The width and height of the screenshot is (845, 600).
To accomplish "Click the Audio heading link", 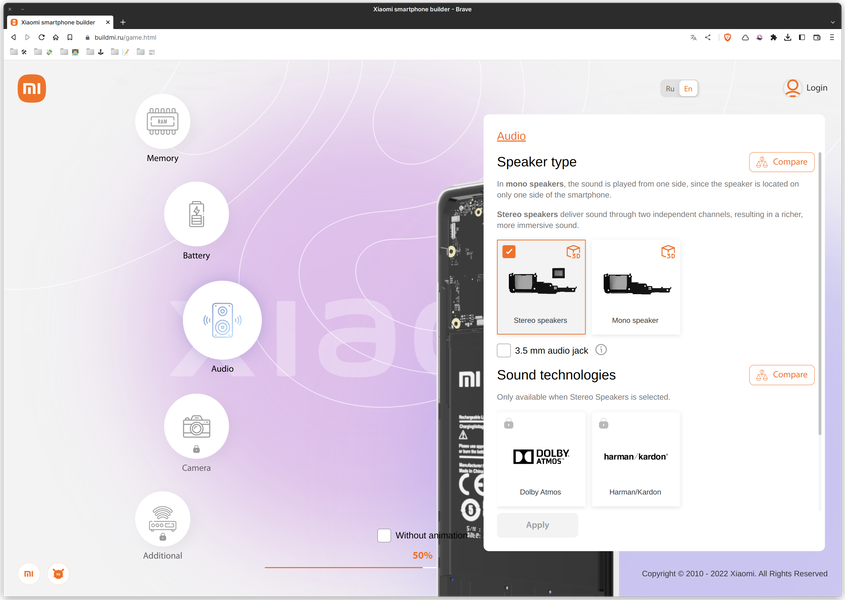I will click(511, 136).
